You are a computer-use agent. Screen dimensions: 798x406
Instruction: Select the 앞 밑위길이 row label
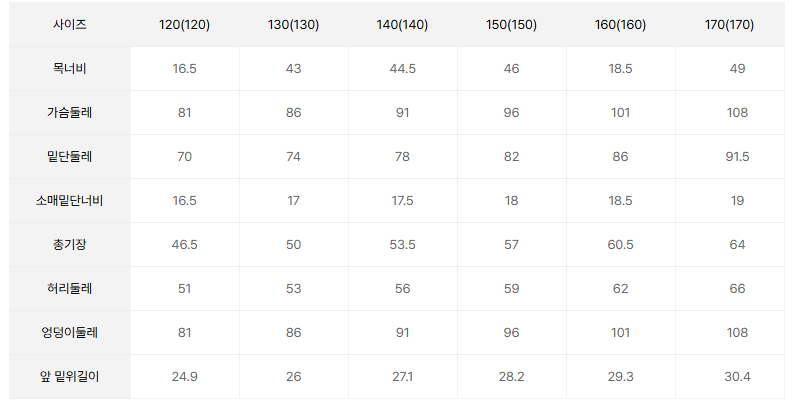point(70,376)
